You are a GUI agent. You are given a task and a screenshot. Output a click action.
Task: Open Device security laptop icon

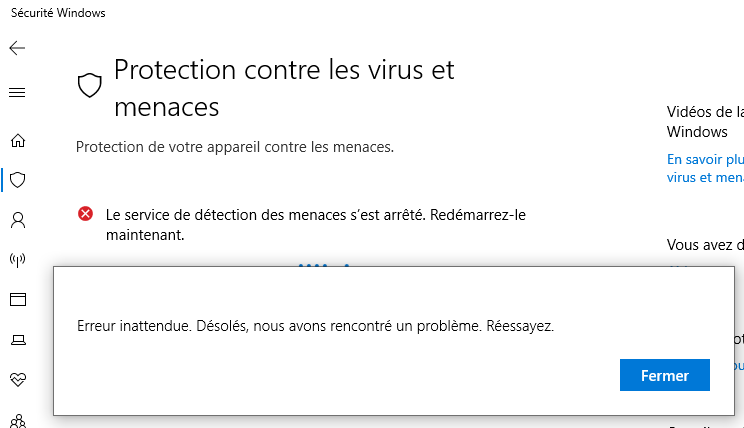[x=17, y=340]
